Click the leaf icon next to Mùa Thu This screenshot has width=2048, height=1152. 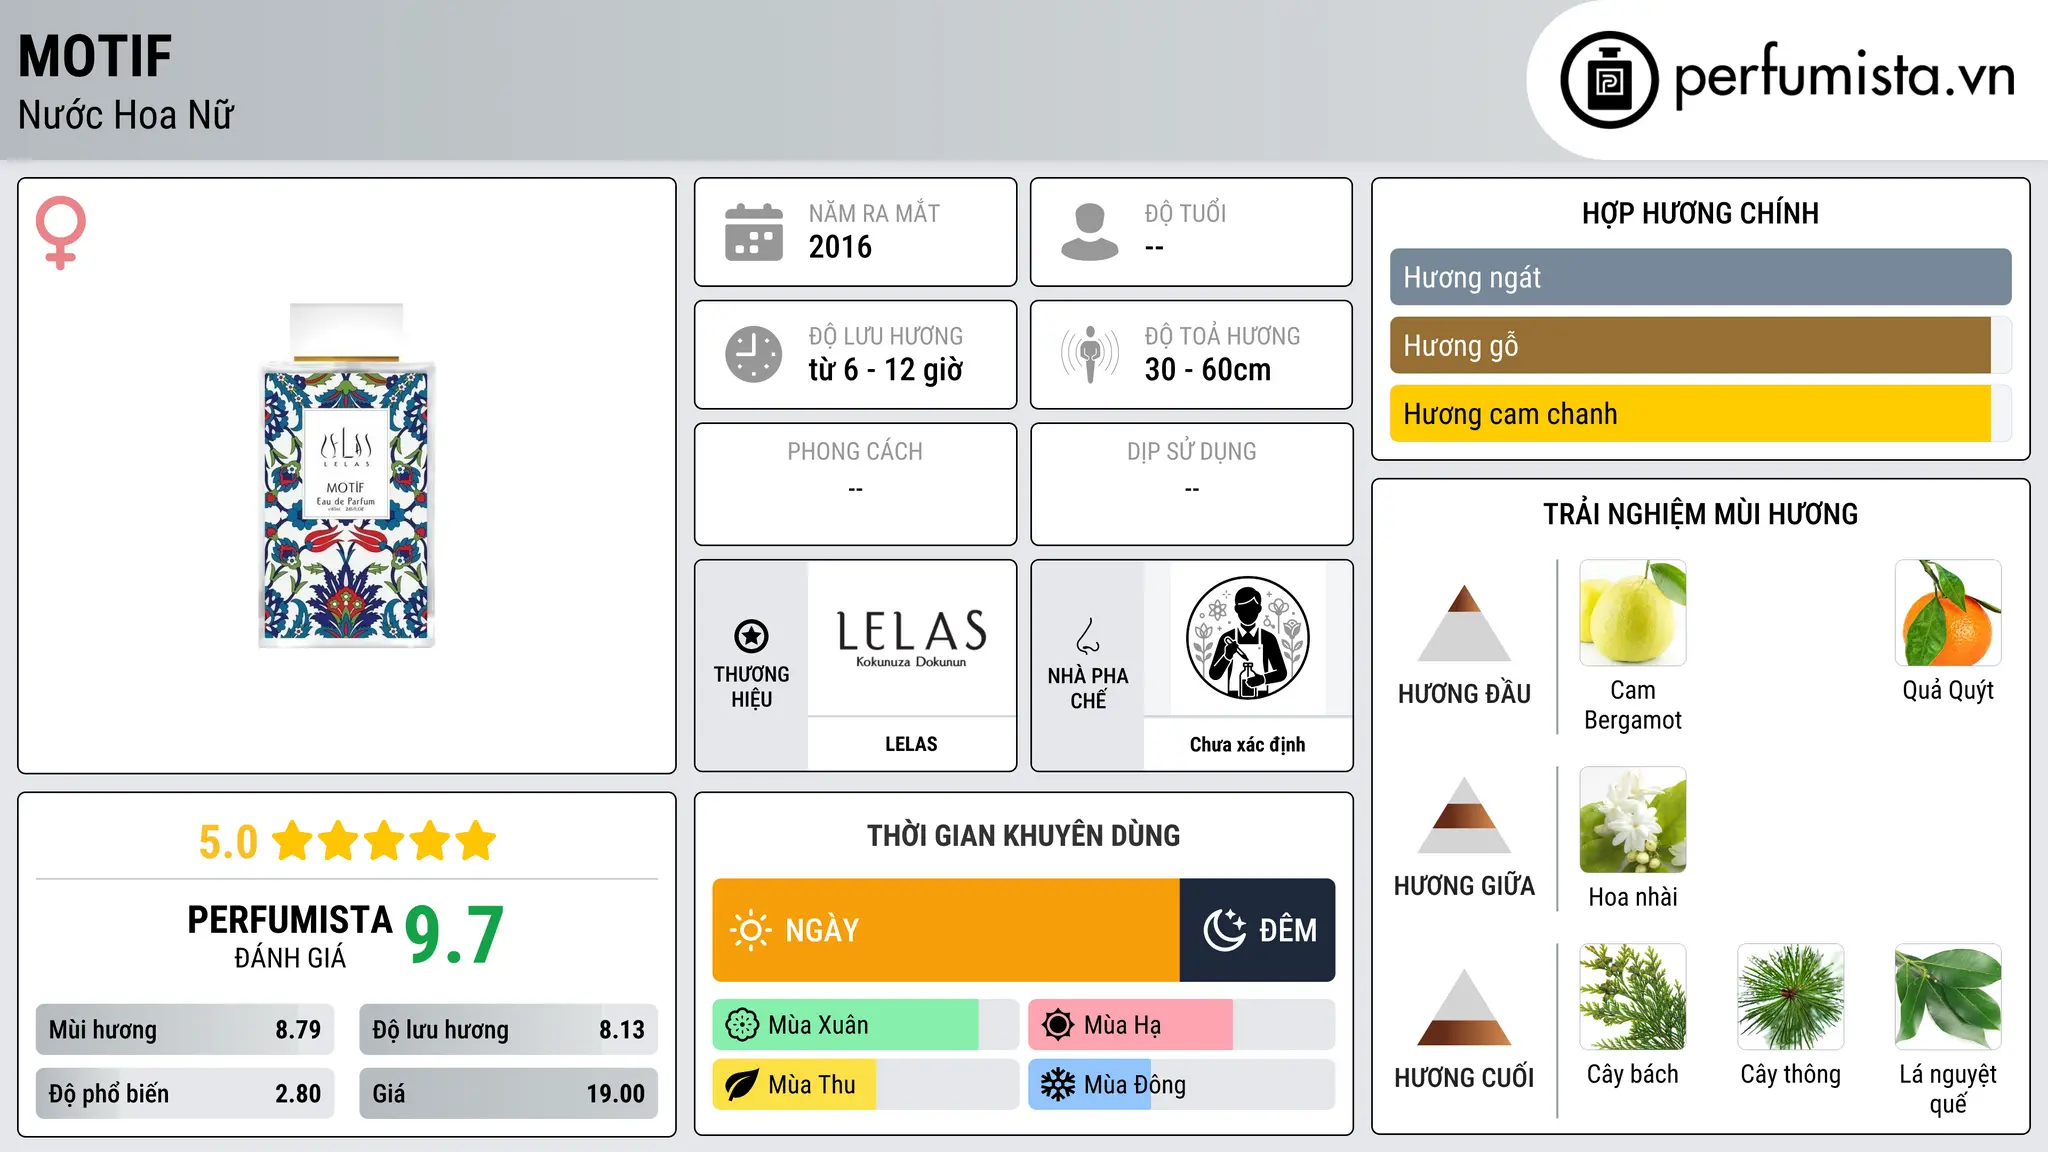pyautogui.click(x=742, y=1085)
